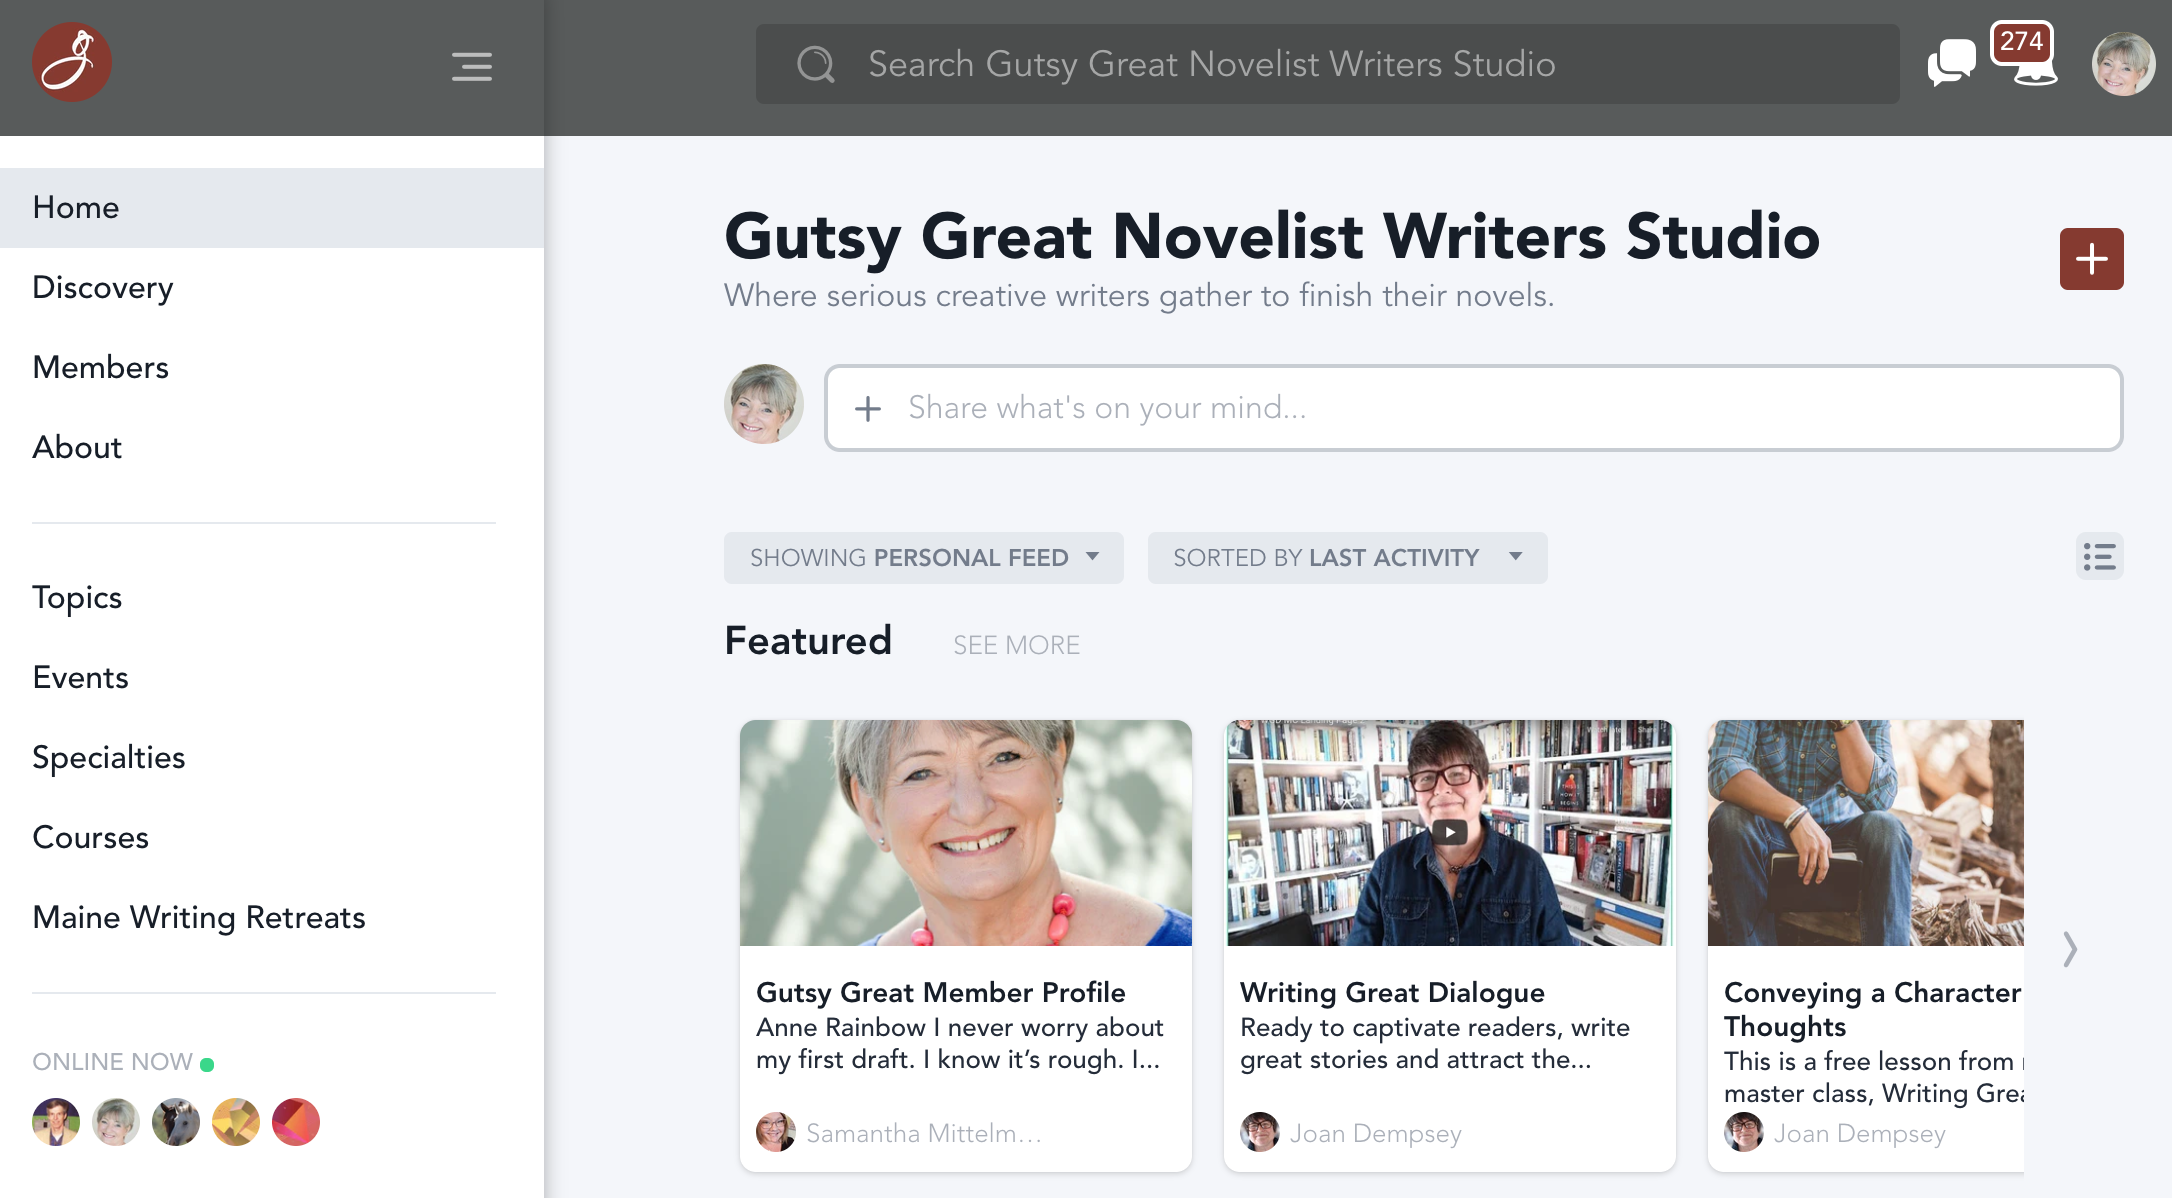Switch feed to list view icon
This screenshot has width=2172, height=1198.
[x=2099, y=557]
